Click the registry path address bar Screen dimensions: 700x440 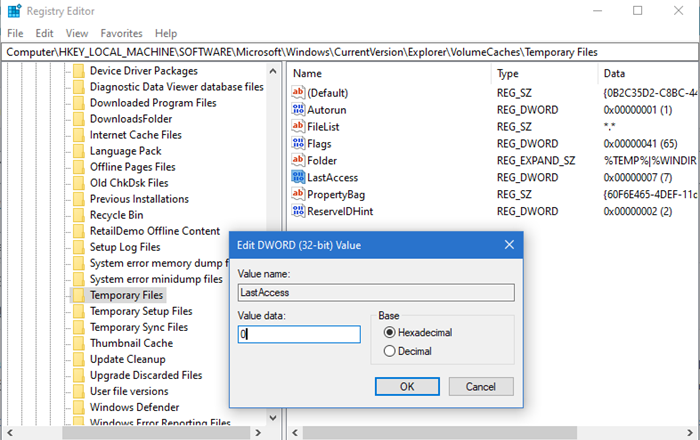coord(350,52)
